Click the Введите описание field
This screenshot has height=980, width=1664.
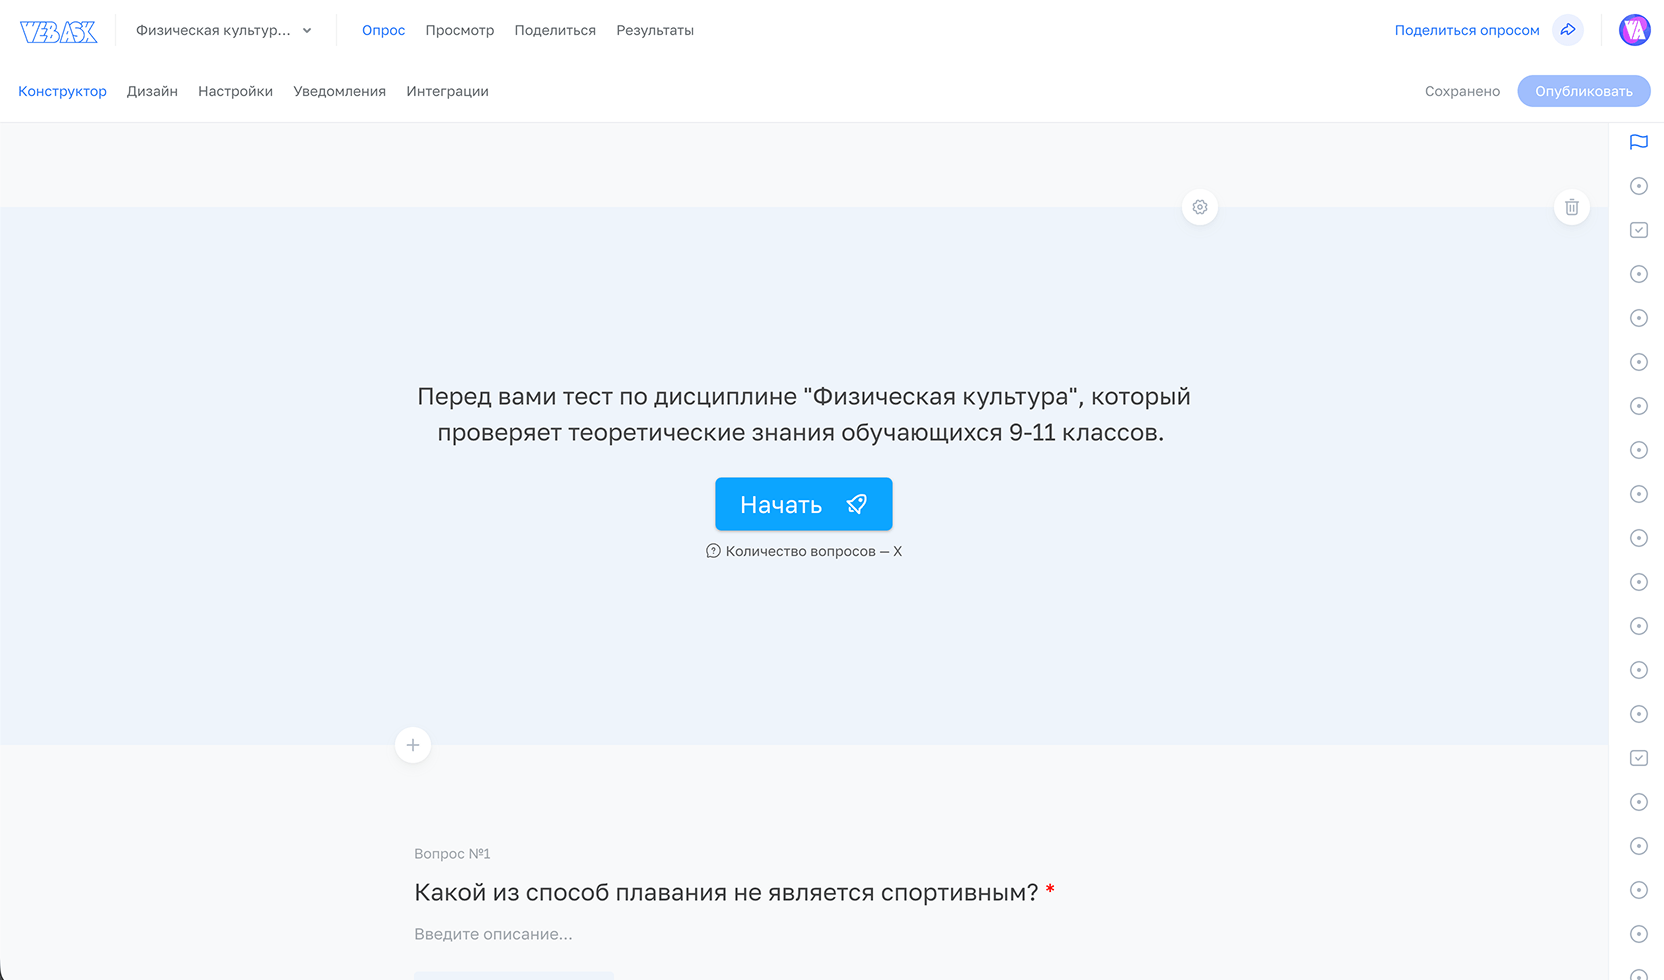493,934
